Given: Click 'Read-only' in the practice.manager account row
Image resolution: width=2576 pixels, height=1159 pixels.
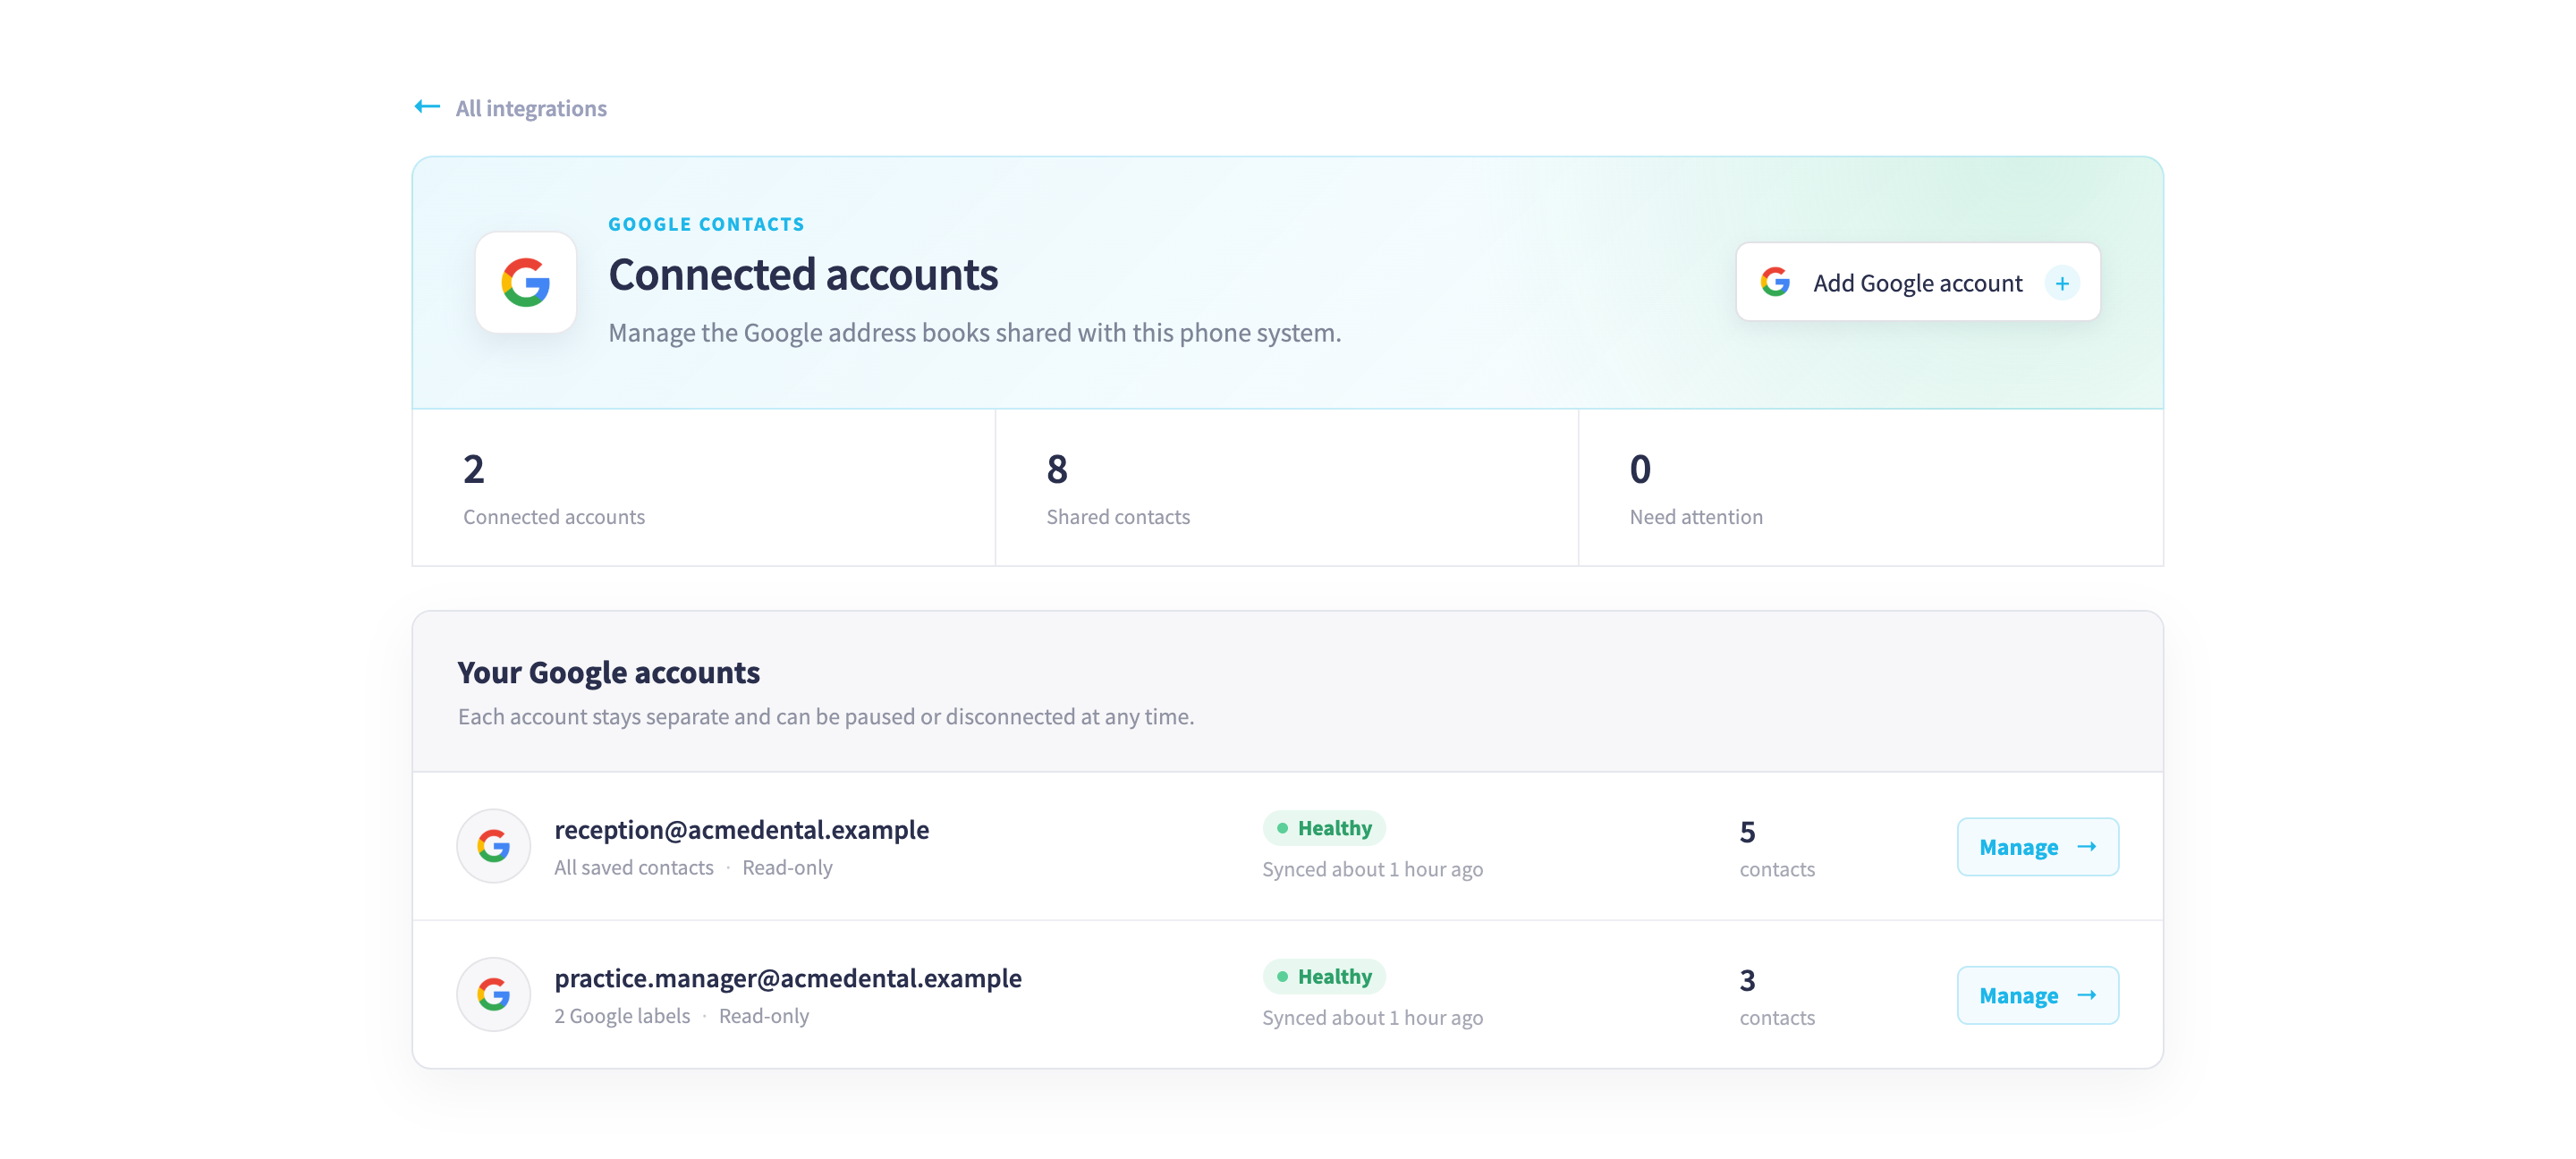Looking at the screenshot, I should pos(764,1015).
